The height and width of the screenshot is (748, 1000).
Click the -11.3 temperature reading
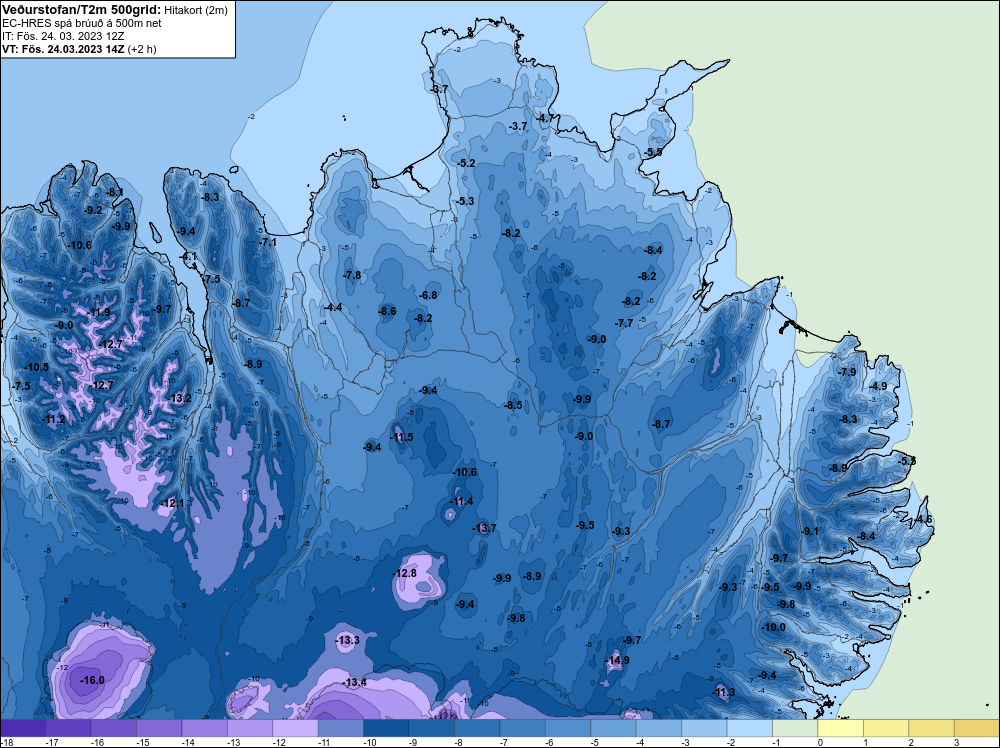[724, 693]
